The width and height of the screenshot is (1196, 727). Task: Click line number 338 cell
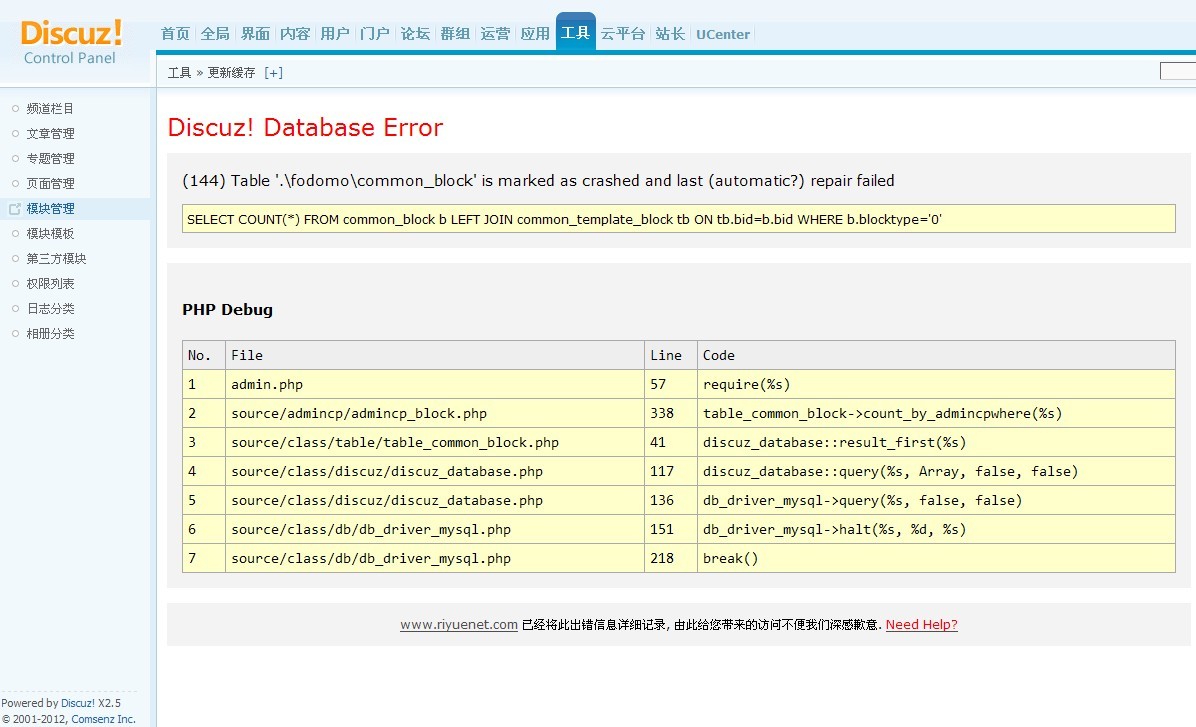coord(670,413)
